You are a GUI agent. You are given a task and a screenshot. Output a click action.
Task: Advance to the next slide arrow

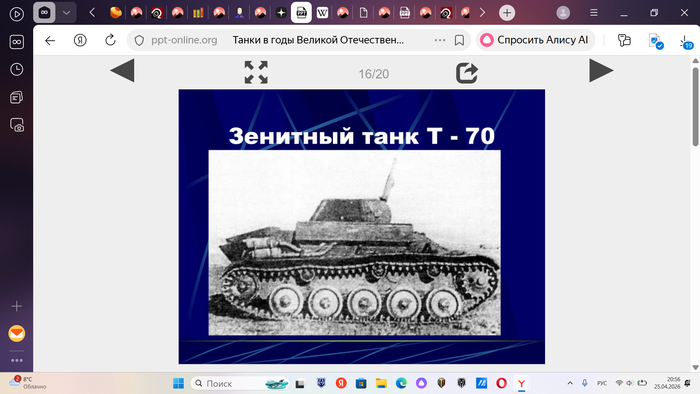601,71
